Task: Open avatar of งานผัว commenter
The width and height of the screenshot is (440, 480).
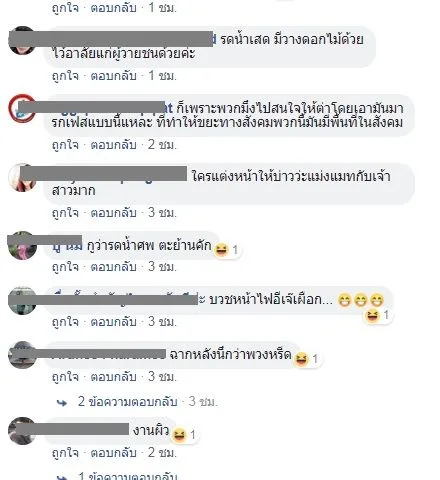Action: (x=22, y=431)
